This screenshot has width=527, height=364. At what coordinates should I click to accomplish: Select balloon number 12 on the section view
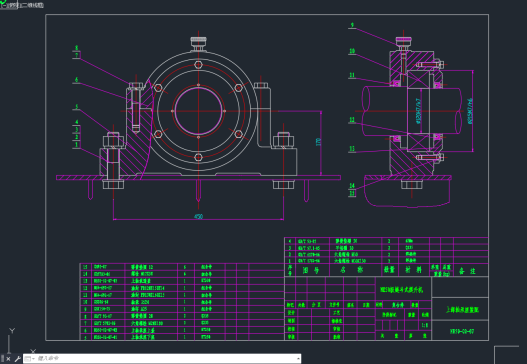(x=352, y=120)
